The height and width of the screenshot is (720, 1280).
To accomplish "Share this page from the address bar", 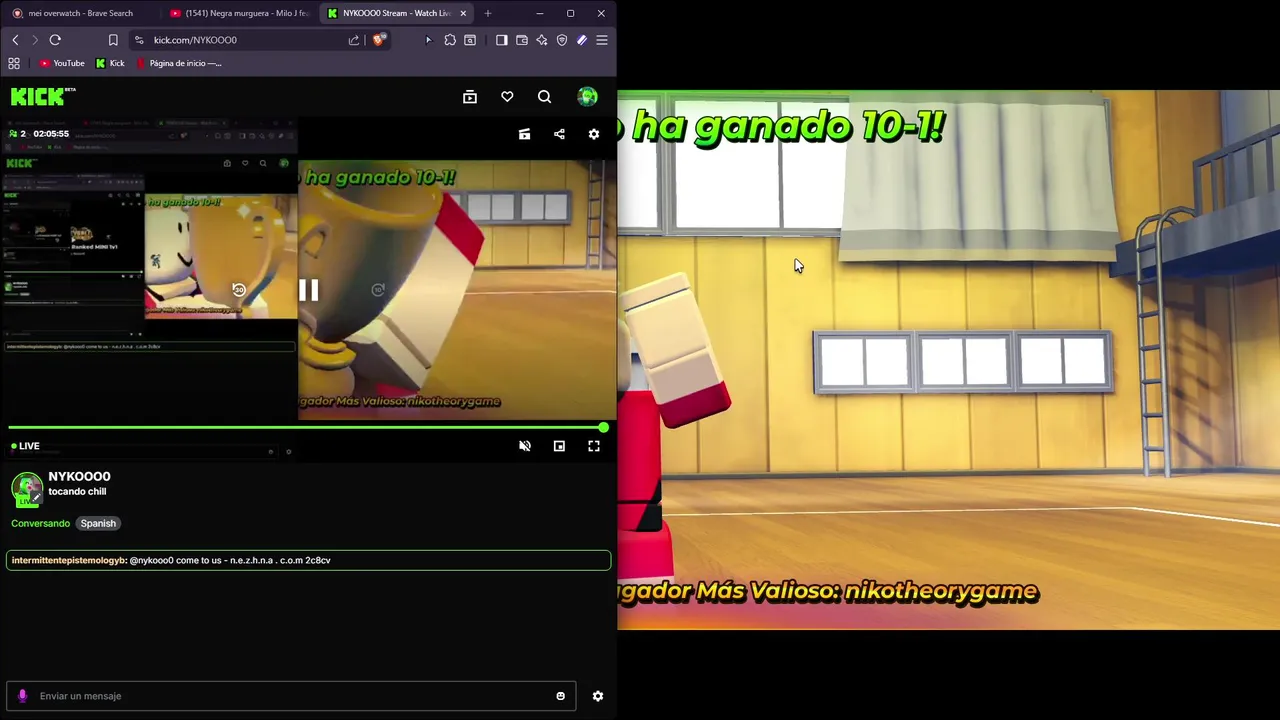I will coord(354,40).
